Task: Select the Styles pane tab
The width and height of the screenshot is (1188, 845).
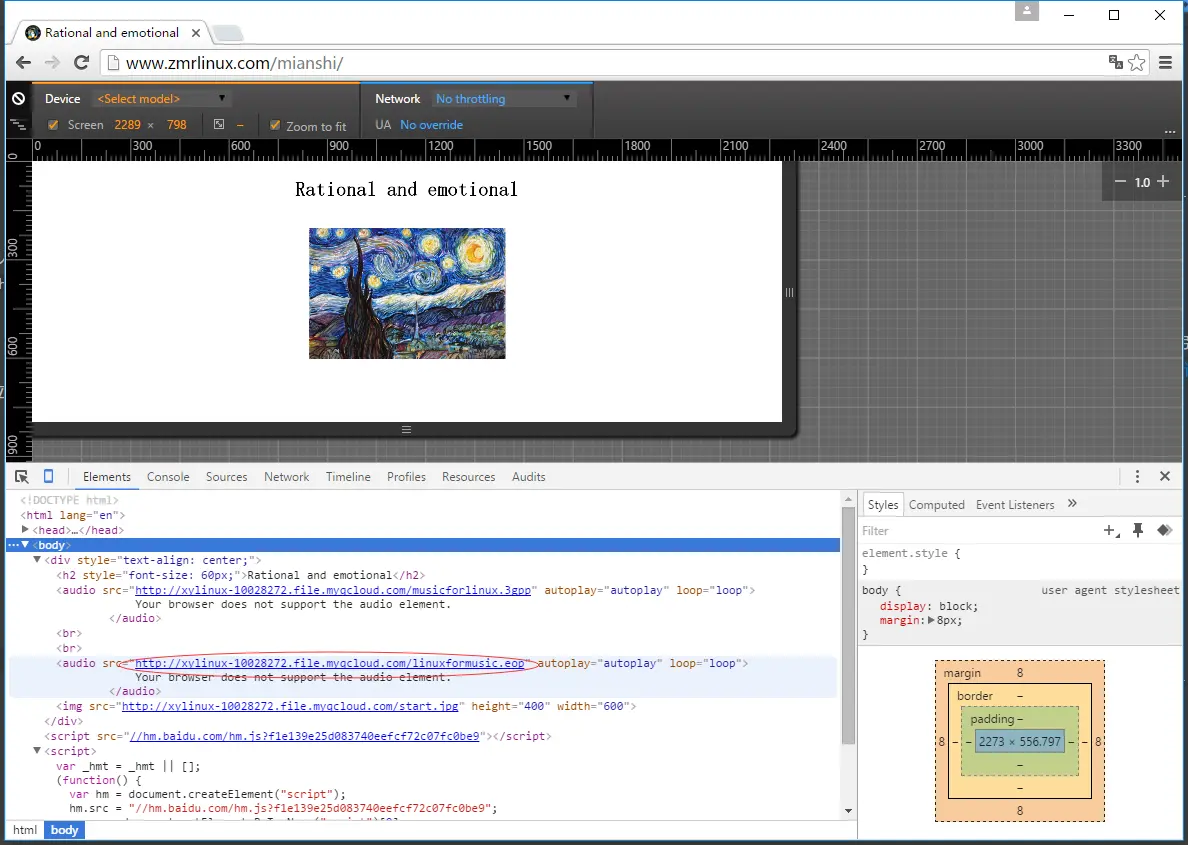Action: pyautogui.click(x=883, y=505)
